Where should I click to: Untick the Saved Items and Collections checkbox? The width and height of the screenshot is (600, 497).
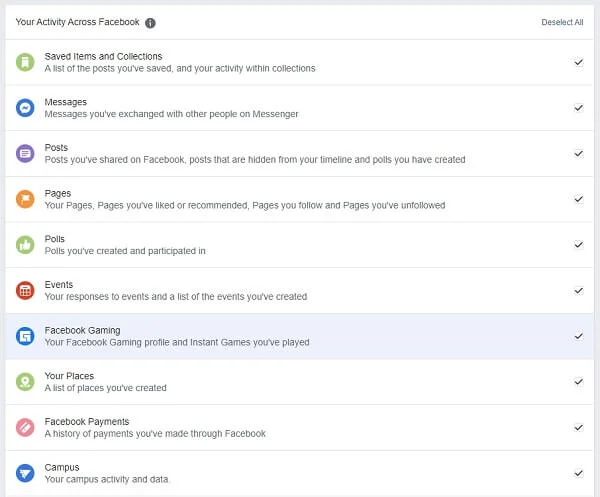(x=578, y=62)
